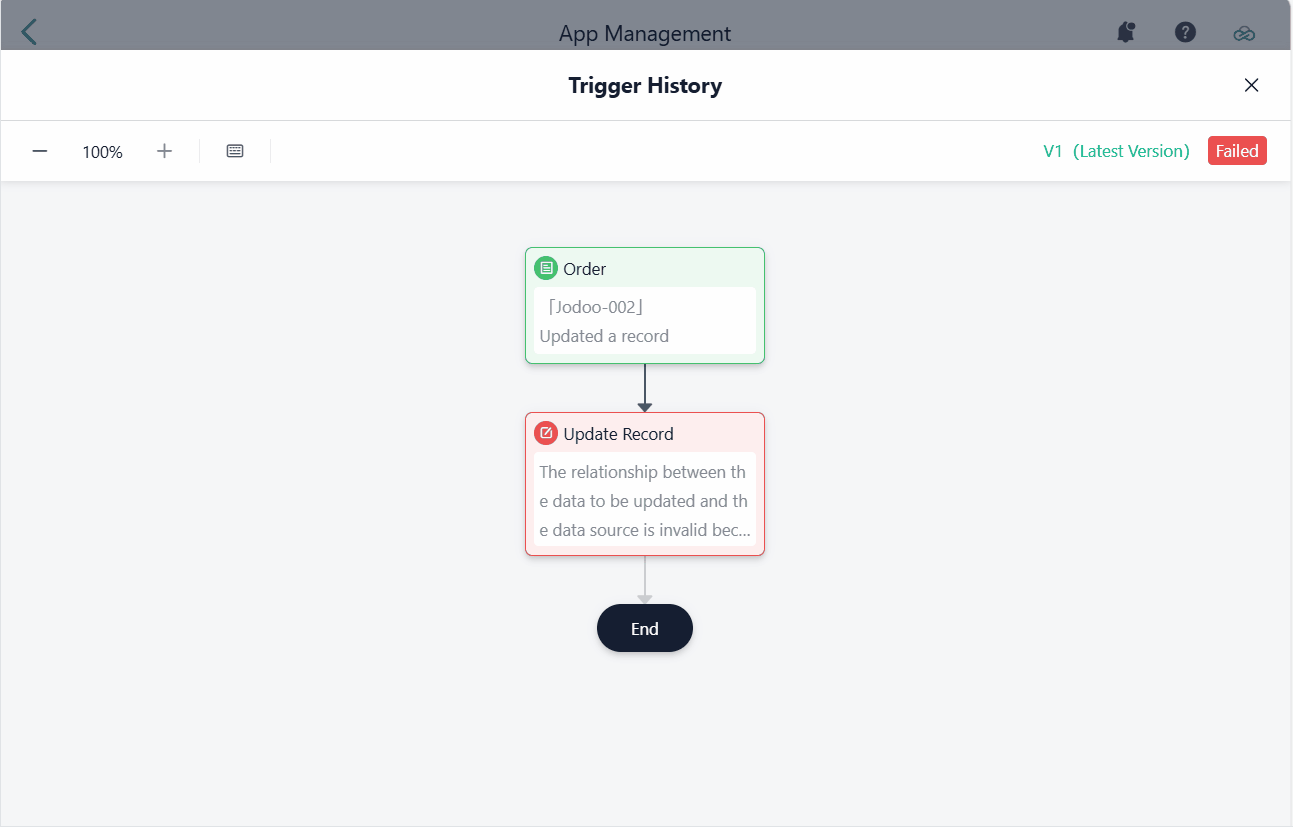Click the App Management title
1293x827 pixels.
point(645,33)
